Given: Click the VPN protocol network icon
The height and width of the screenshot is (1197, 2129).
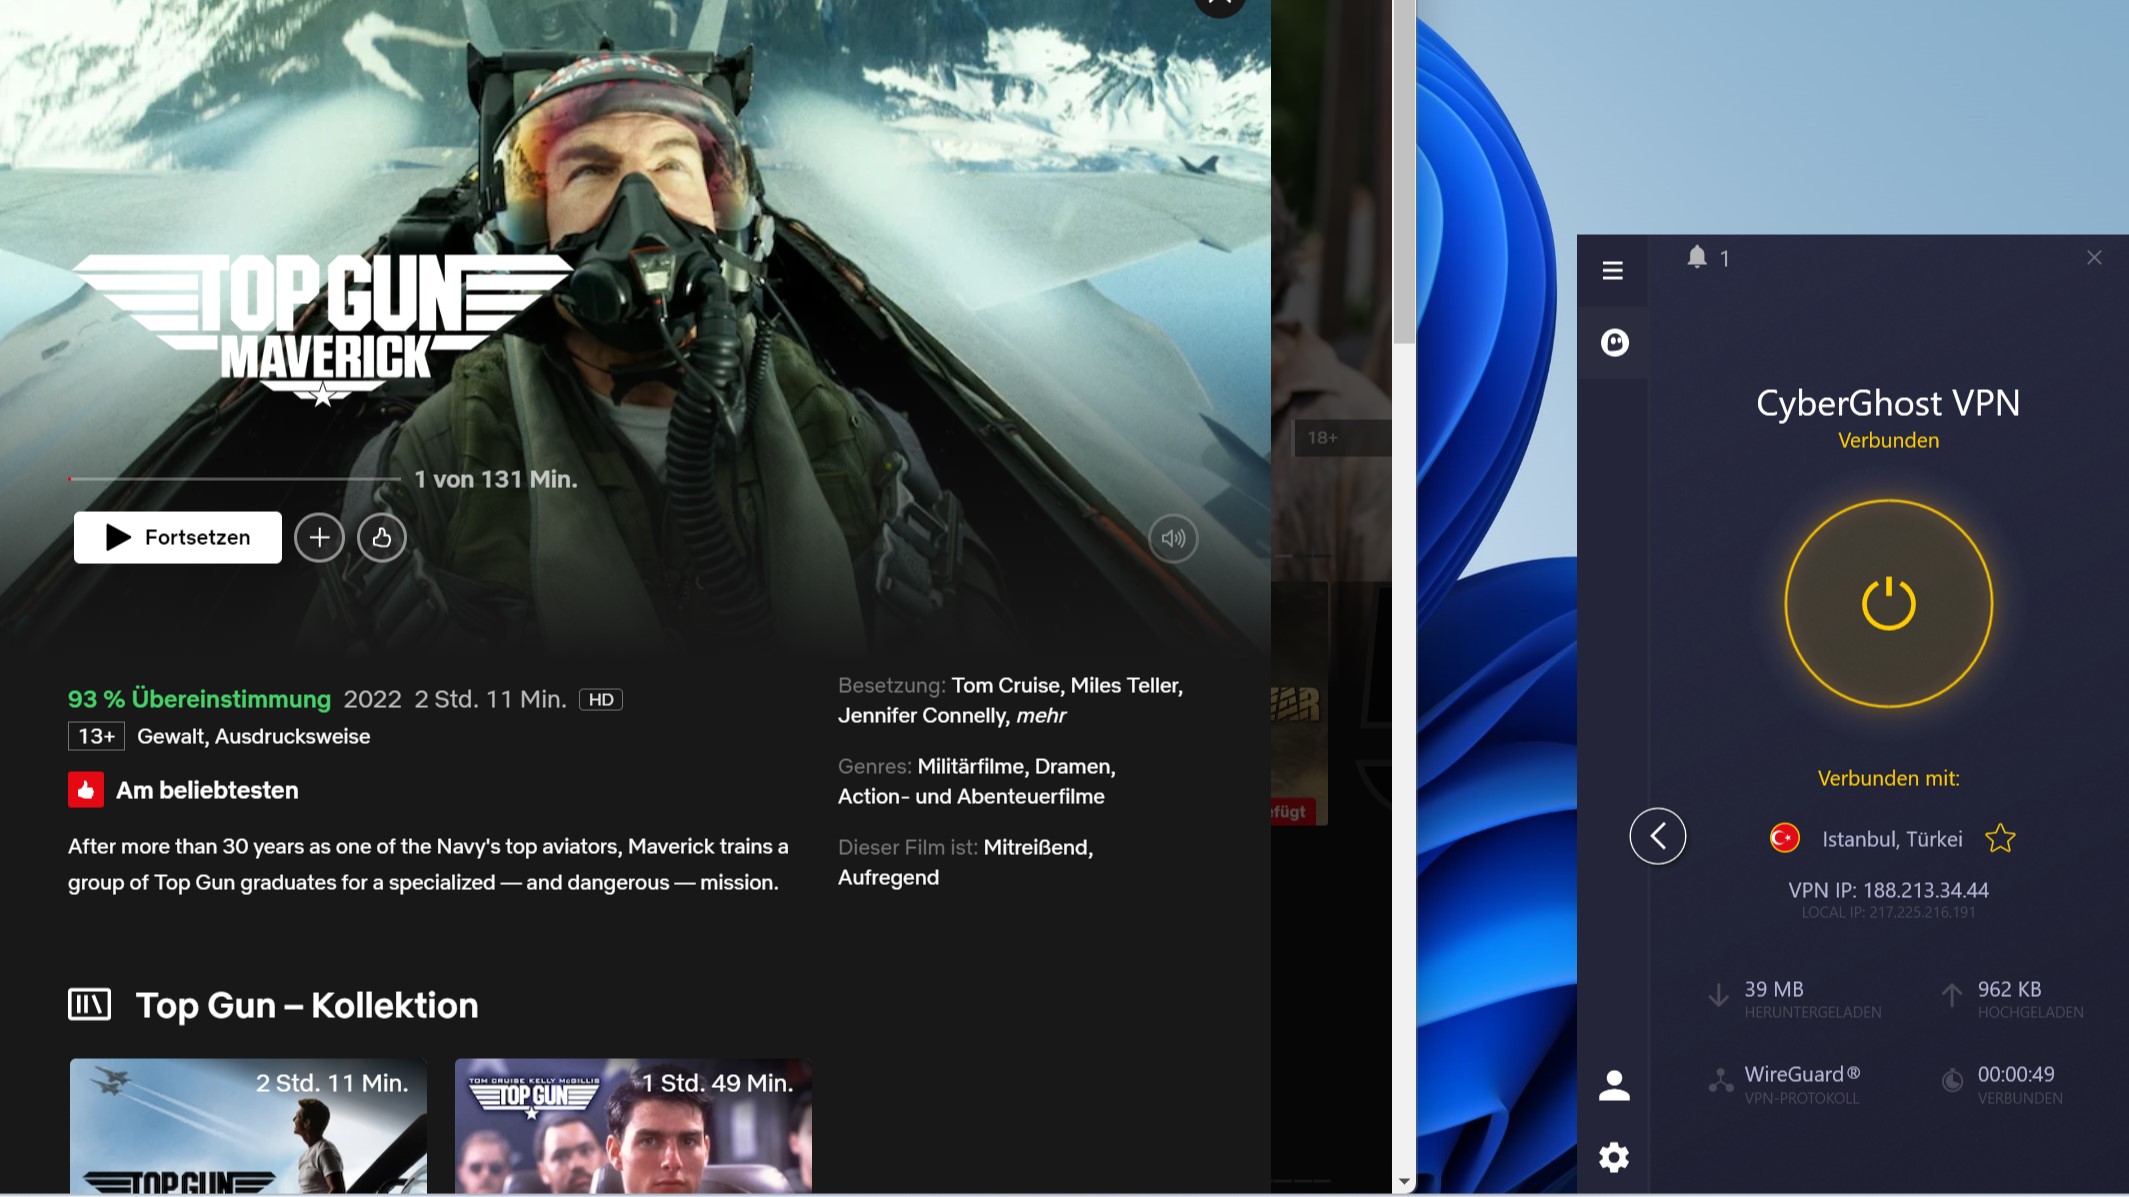Looking at the screenshot, I should click(1720, 1081).
